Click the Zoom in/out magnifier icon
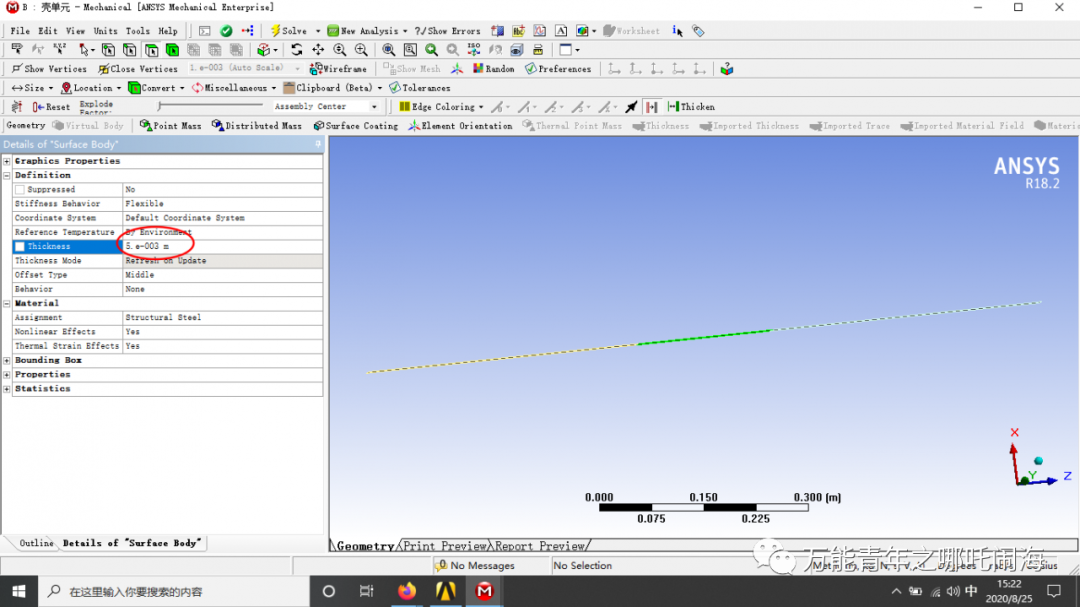Screen dimensions: 1080x607 click(x=340, y=50)
